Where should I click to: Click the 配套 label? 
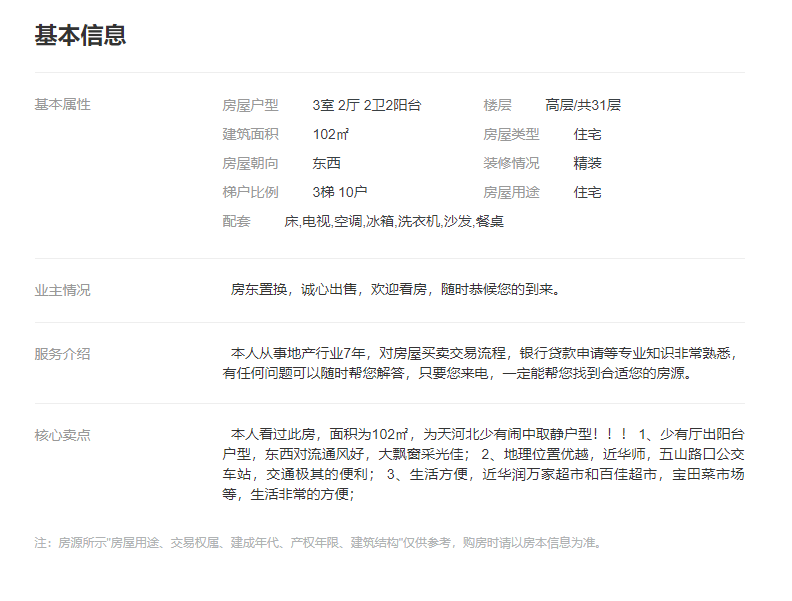(x=236, y=221)
